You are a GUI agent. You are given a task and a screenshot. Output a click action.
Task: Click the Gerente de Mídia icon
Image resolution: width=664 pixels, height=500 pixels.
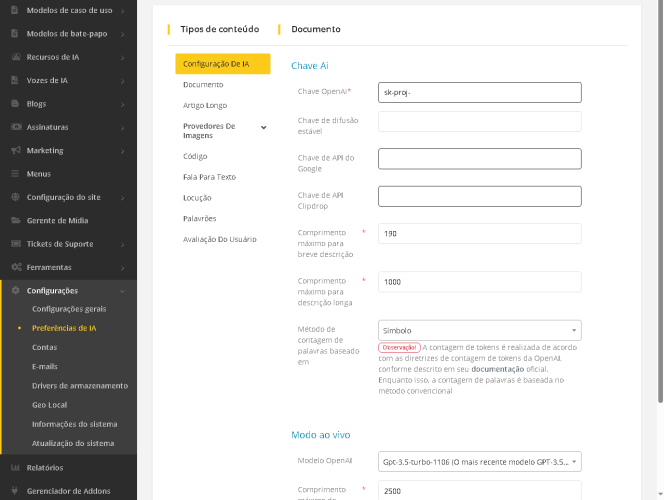(x=16, y=221)
